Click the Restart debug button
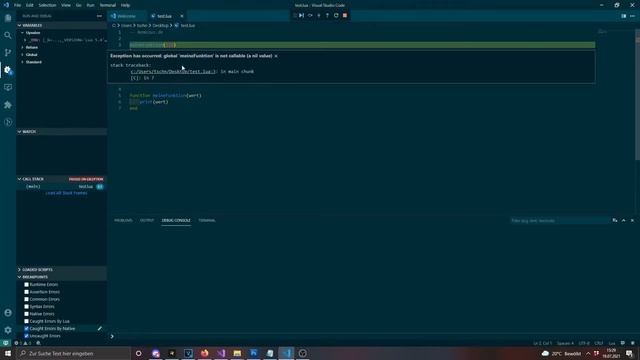Viewport: 640px width, 360px height. [x=336, y=16]
